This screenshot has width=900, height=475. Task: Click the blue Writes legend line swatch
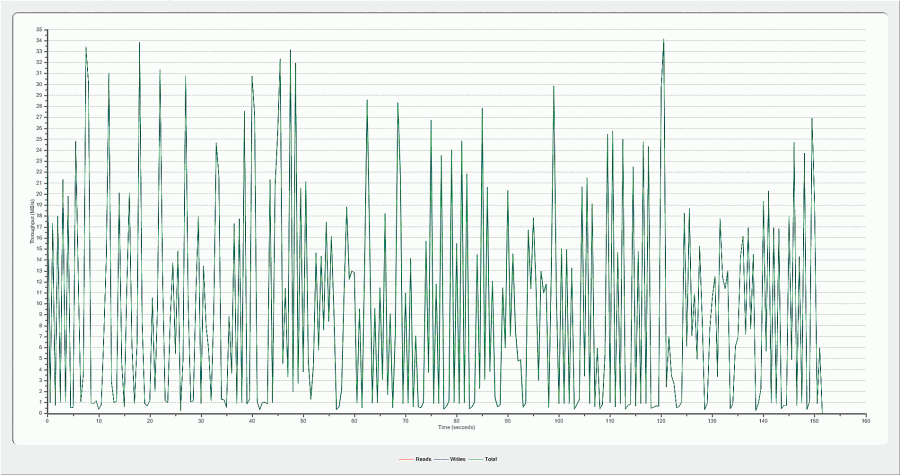click(x=441, y=459)
